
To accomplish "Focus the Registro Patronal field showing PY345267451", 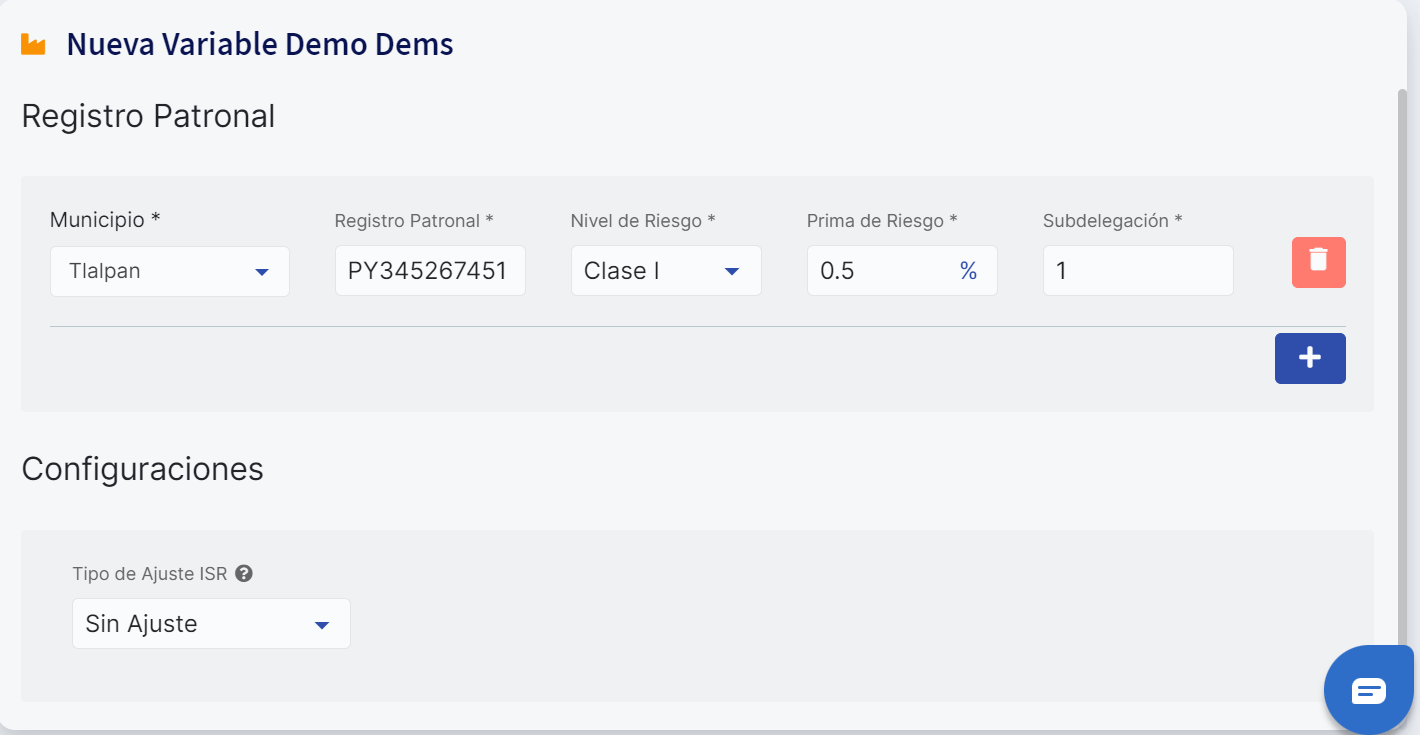I will [430, 271].
